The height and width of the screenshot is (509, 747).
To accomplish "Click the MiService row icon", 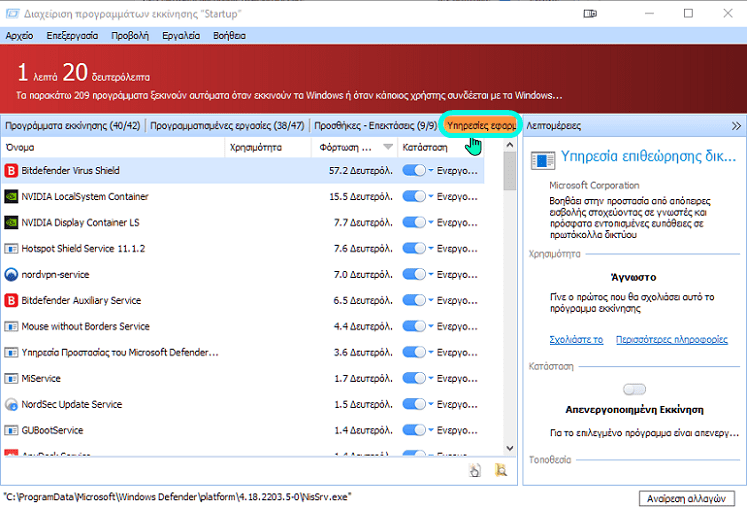I will pos(11,378).
